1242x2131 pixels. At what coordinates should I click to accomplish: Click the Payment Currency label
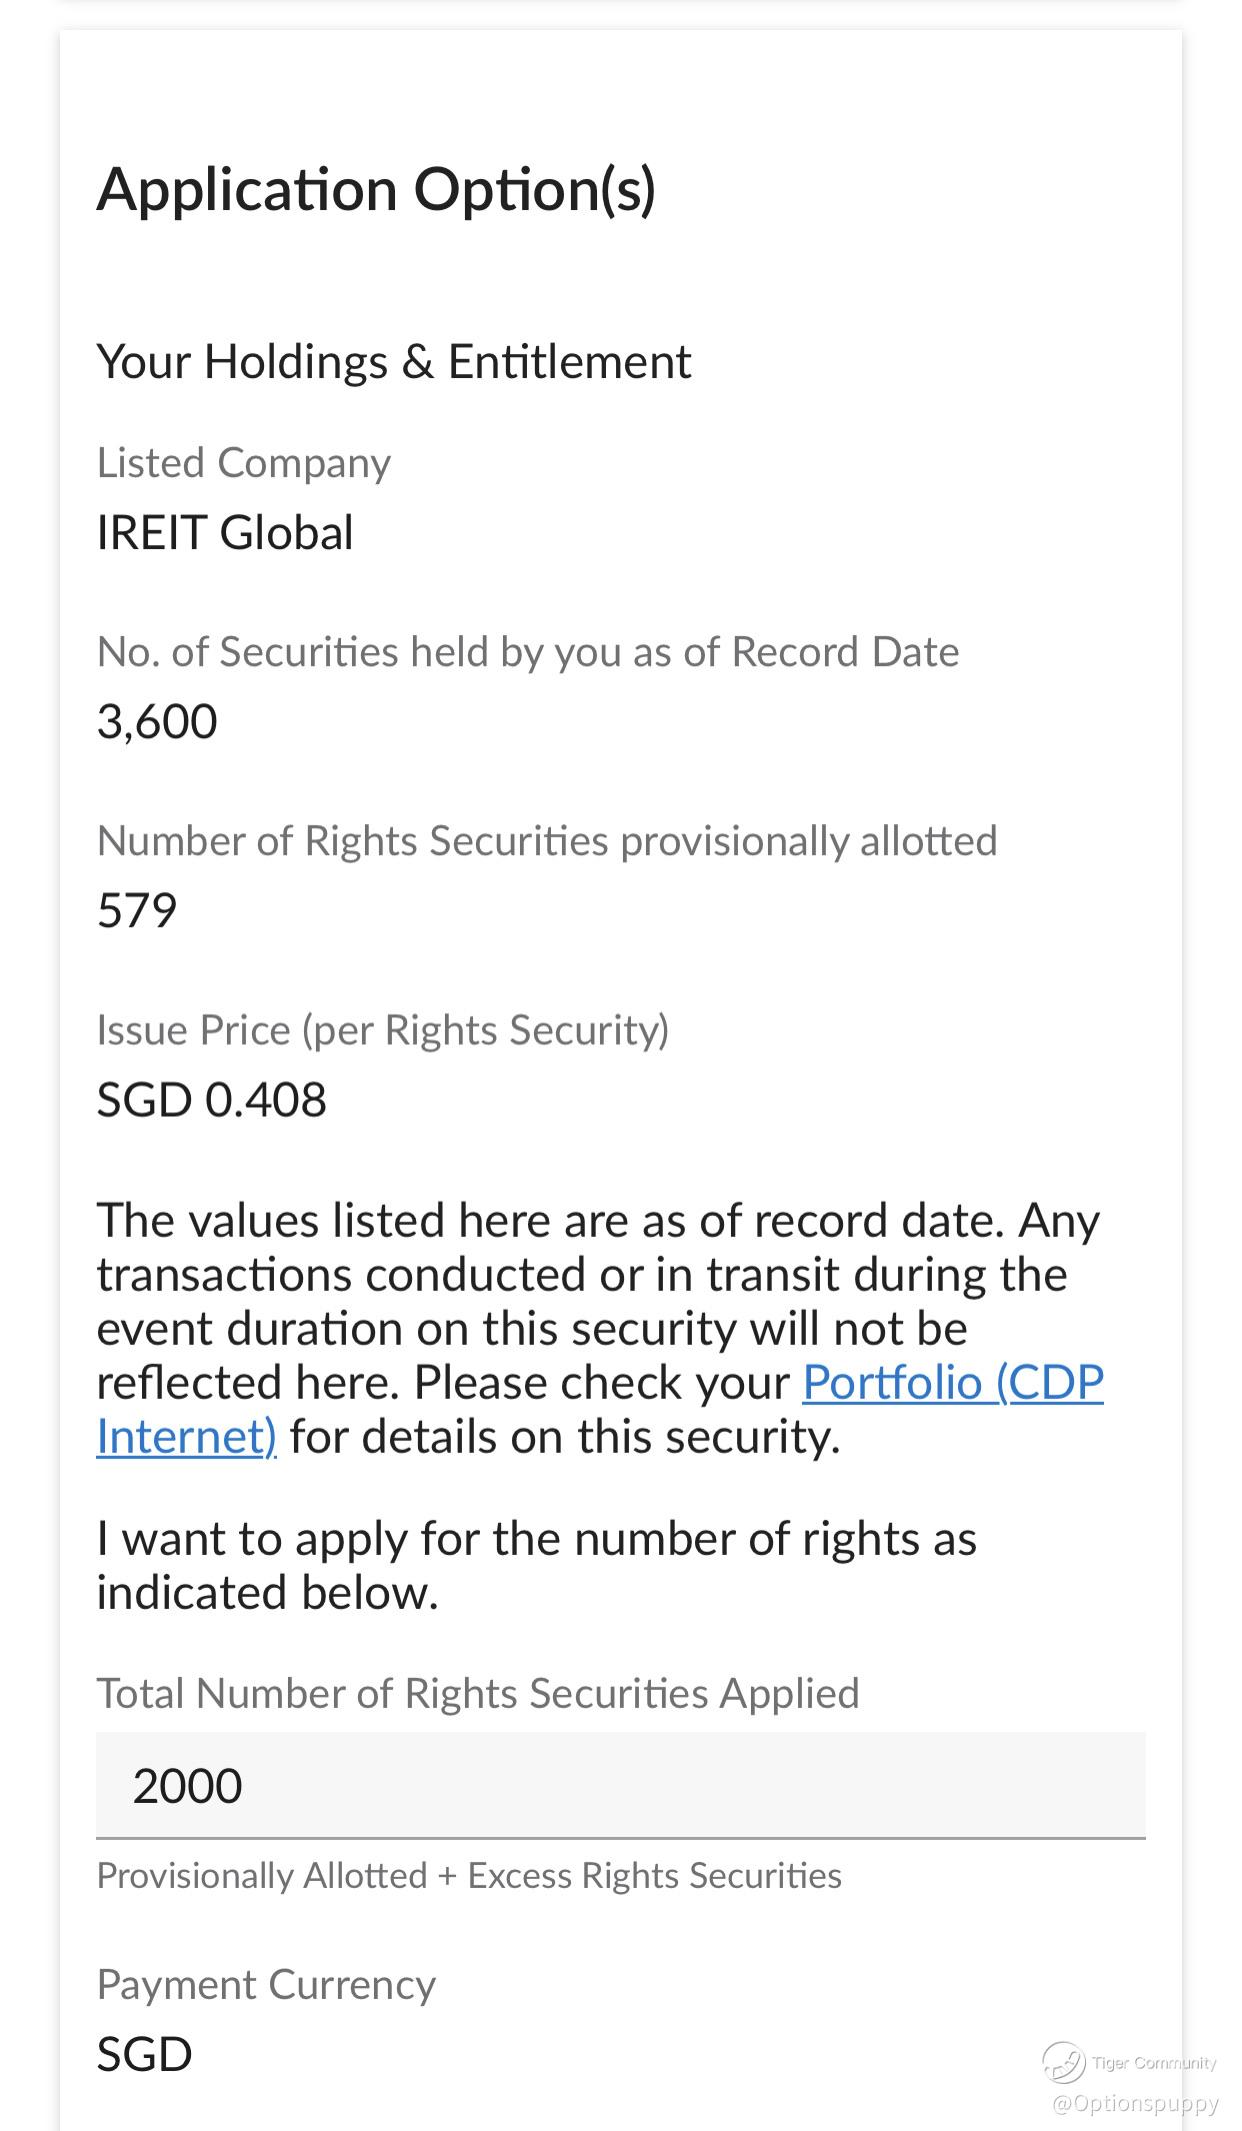point(266,1984)
